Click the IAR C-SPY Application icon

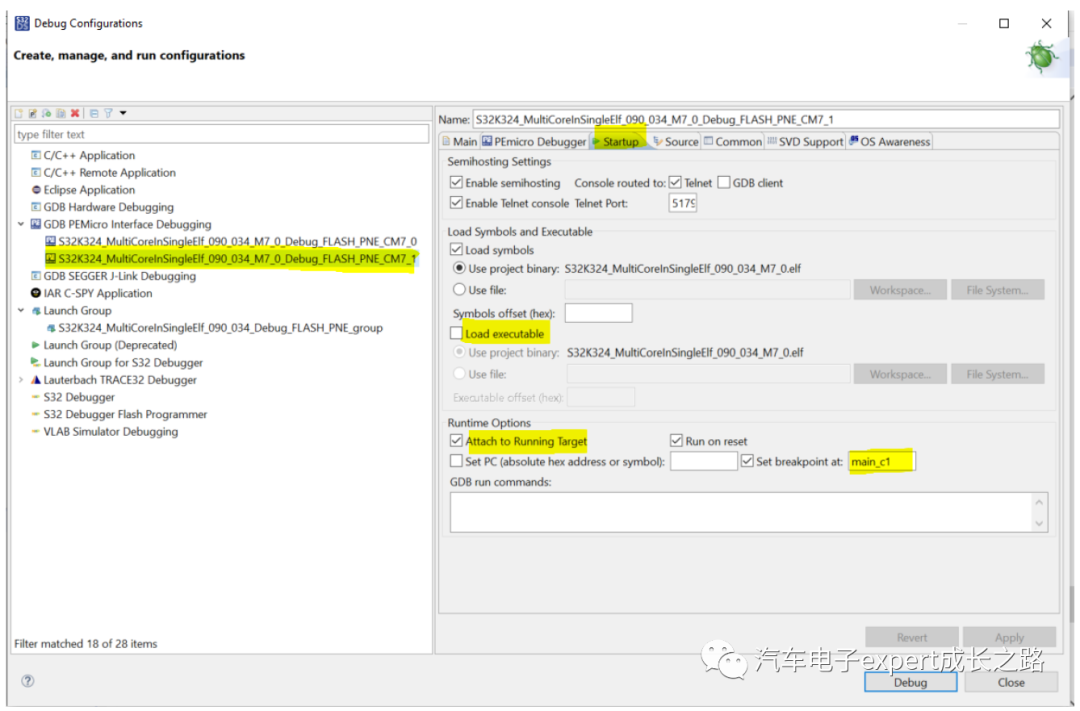click(36, 293)
